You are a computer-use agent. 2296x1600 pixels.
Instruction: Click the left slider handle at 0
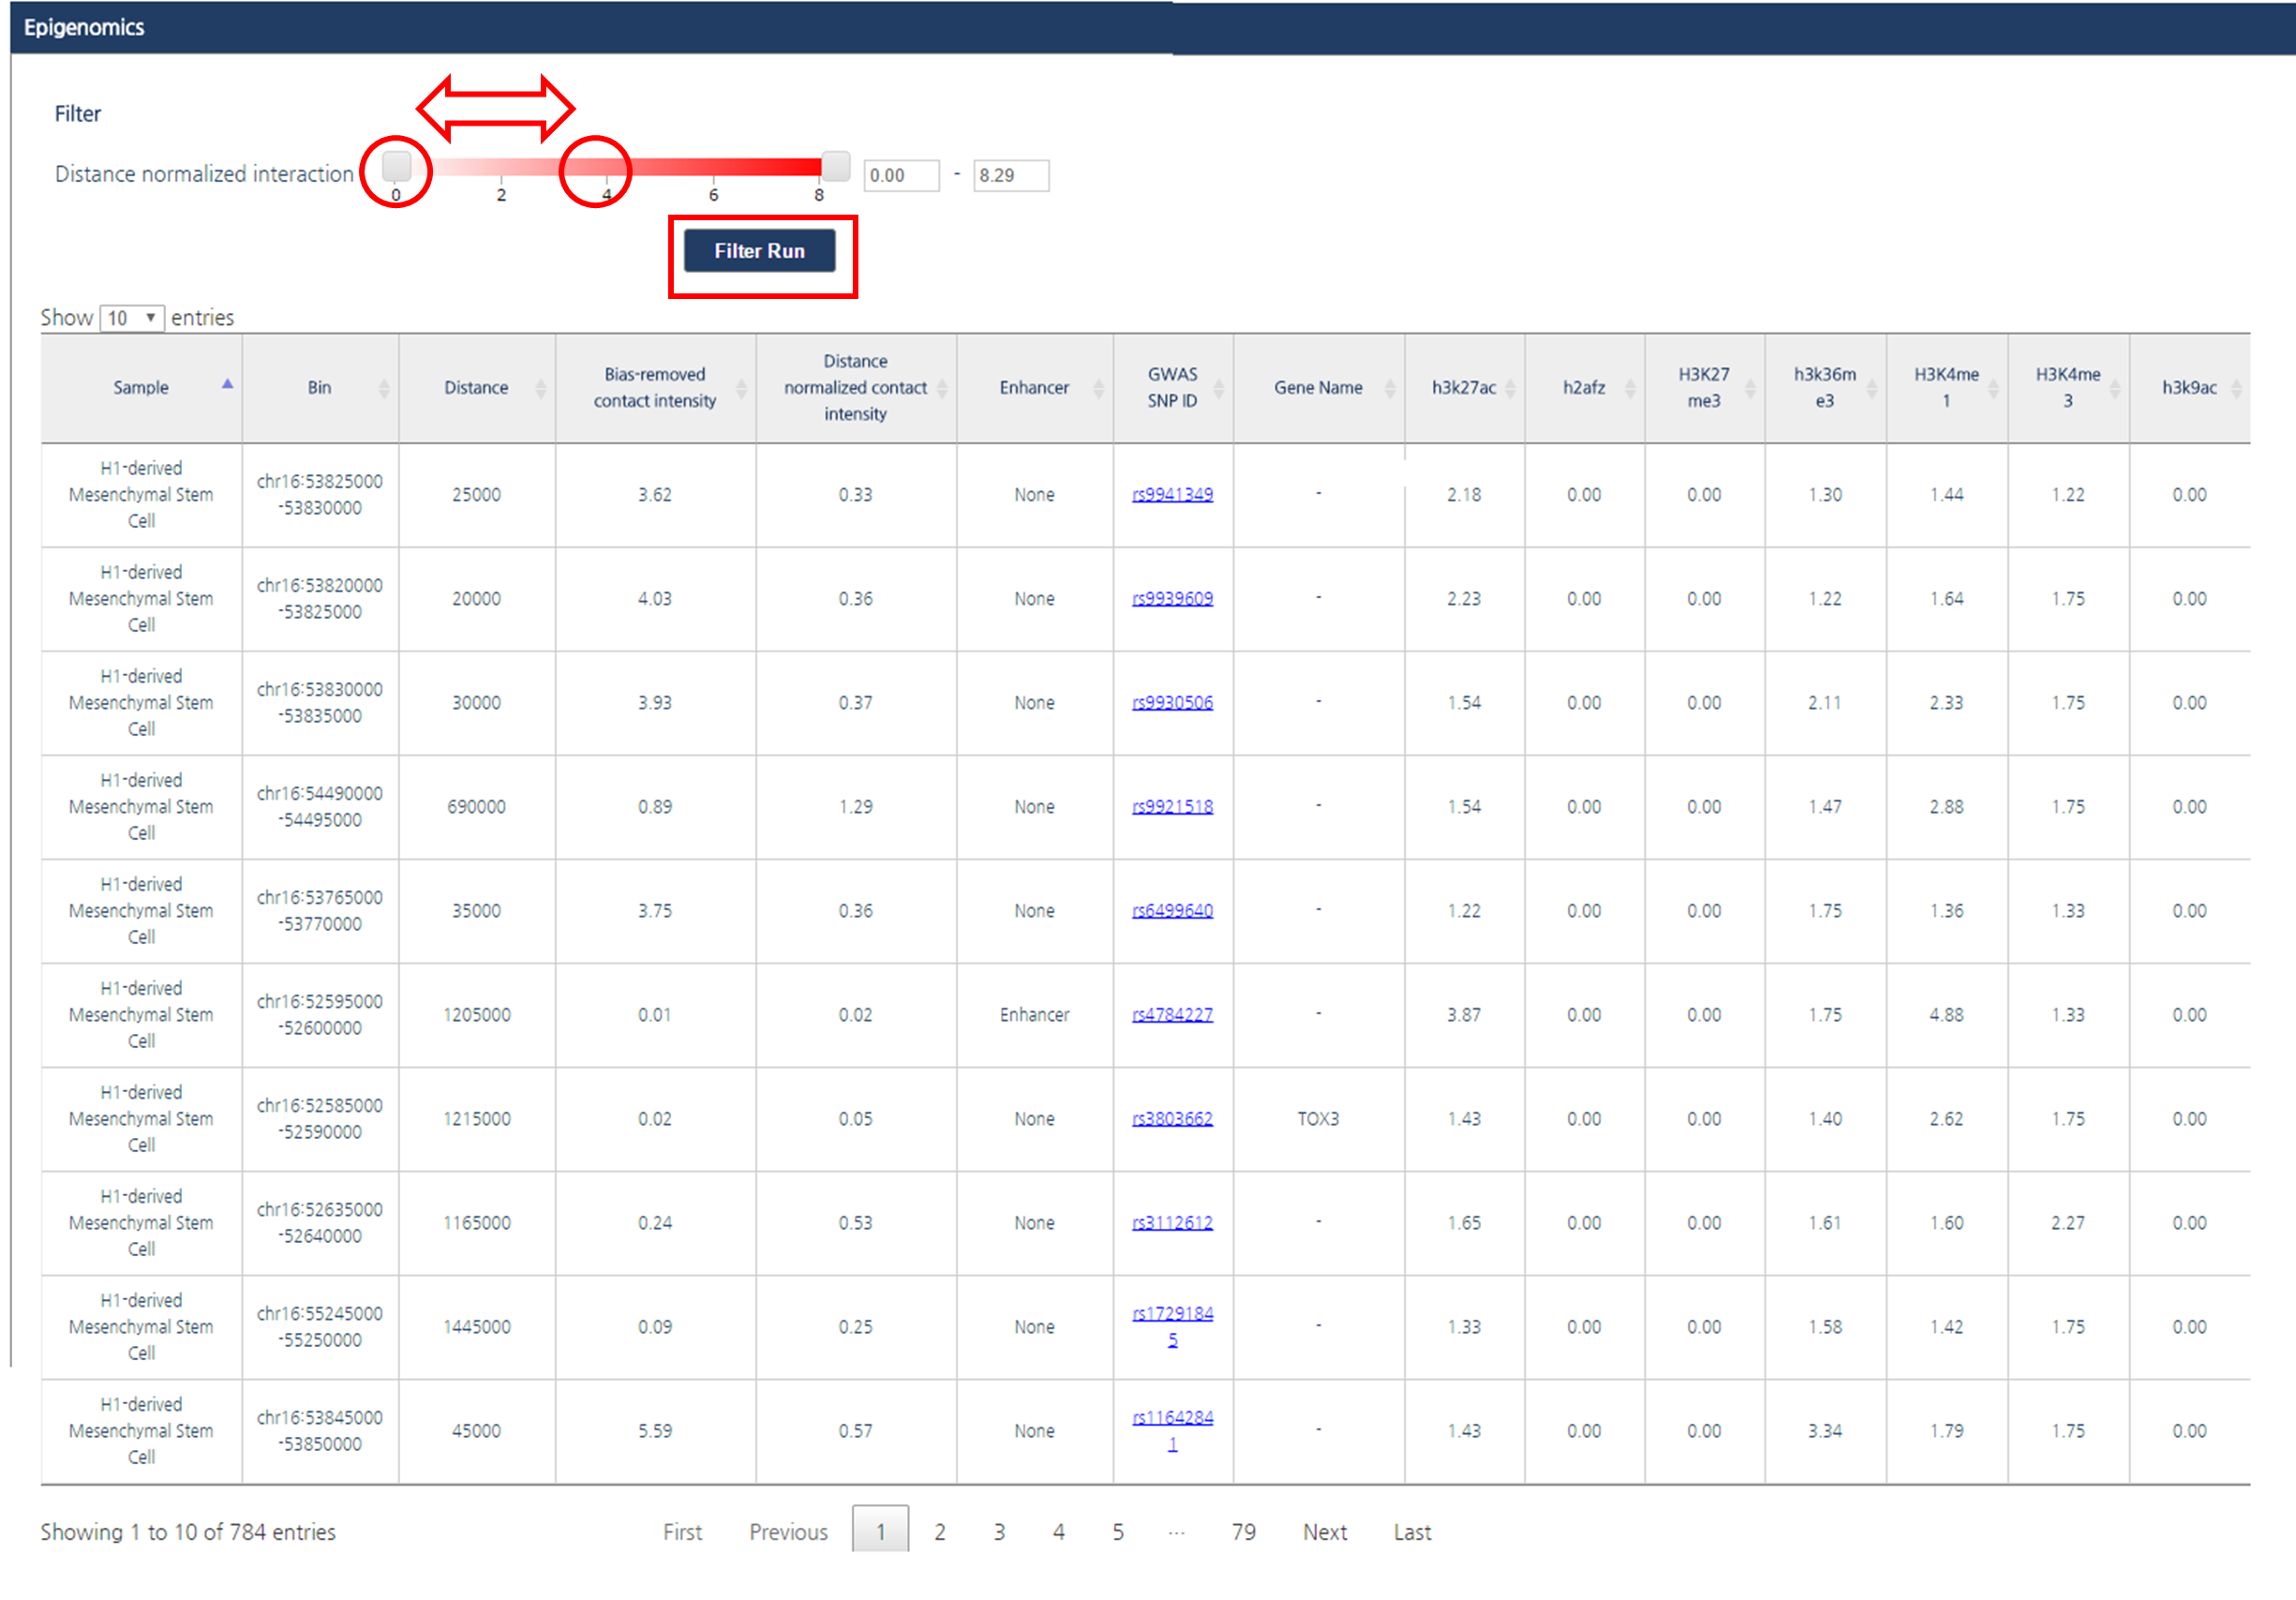397,165
